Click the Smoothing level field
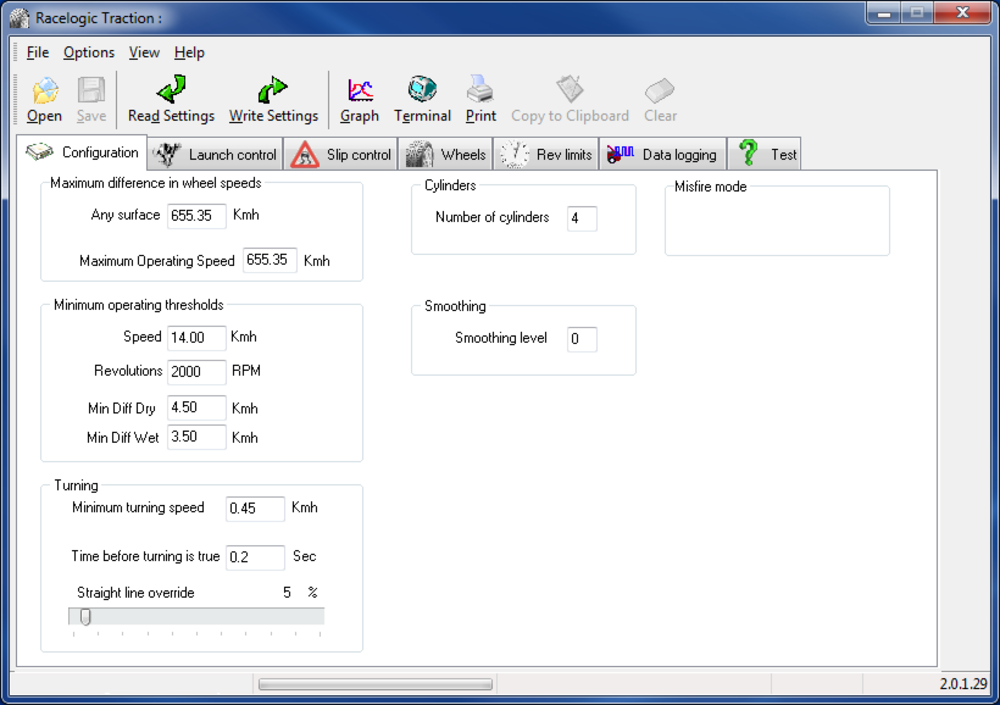 click(582, 339)
